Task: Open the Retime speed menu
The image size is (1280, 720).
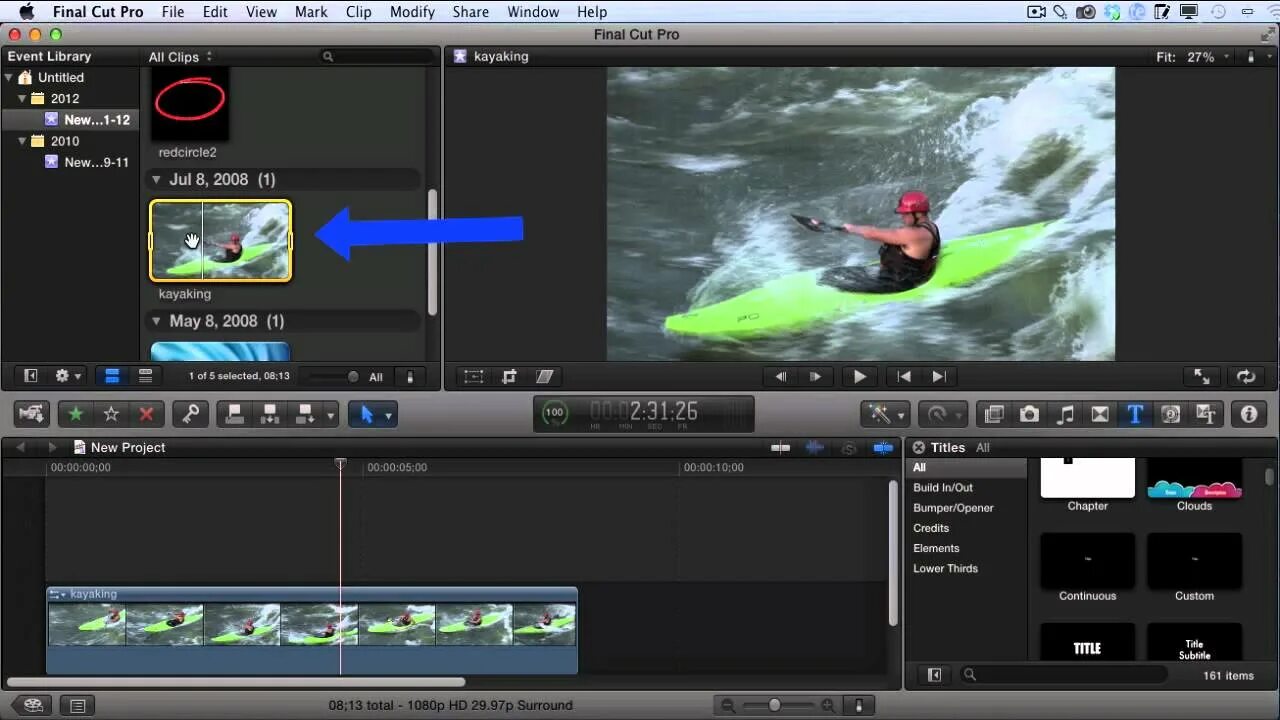Action: (942, 414)
